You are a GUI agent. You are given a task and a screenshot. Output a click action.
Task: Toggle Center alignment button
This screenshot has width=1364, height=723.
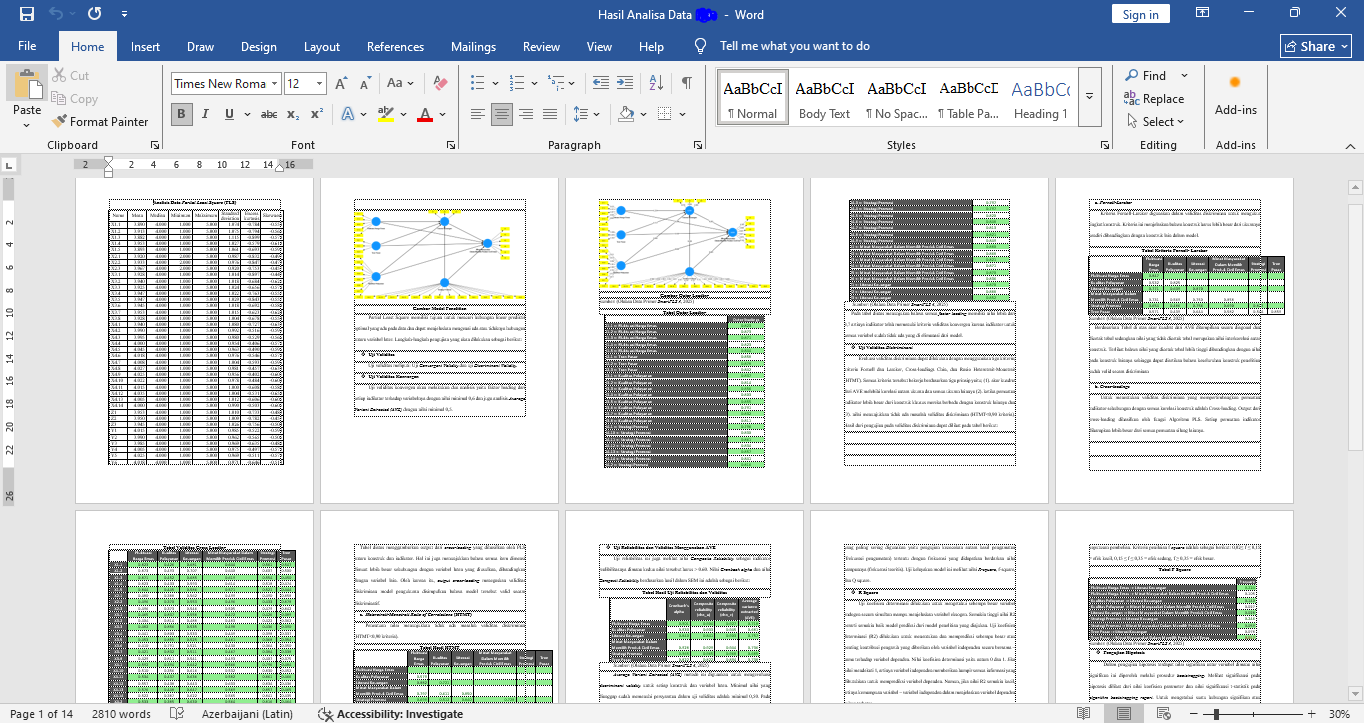pyautogui.click(x=502, y=114)
